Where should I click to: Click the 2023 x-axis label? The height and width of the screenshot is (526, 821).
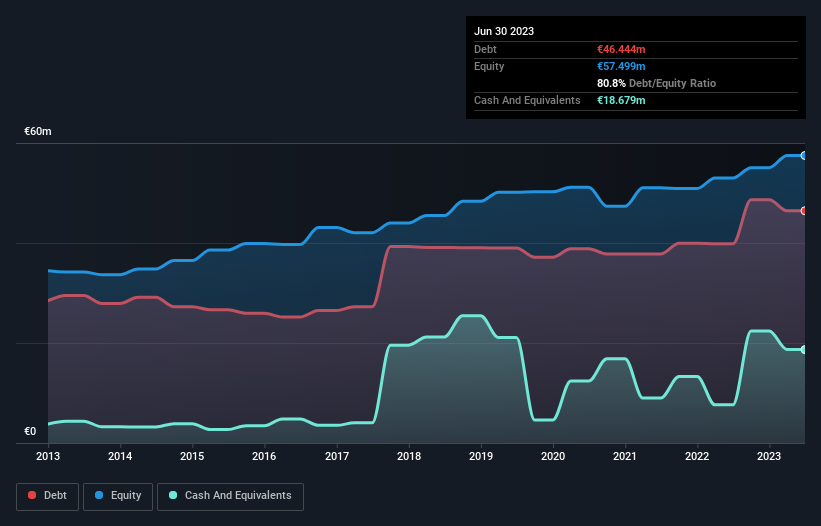coord(769,456)
